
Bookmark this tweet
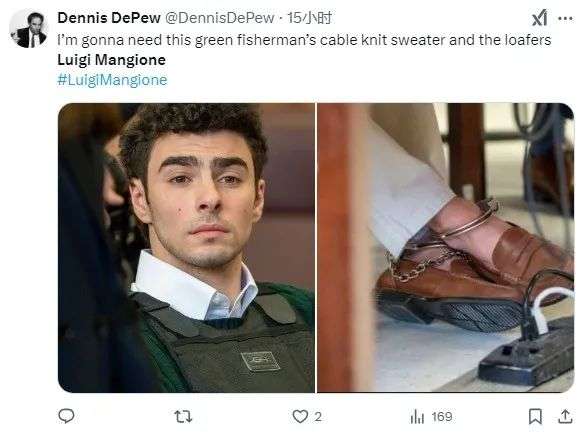coord(535,416)
